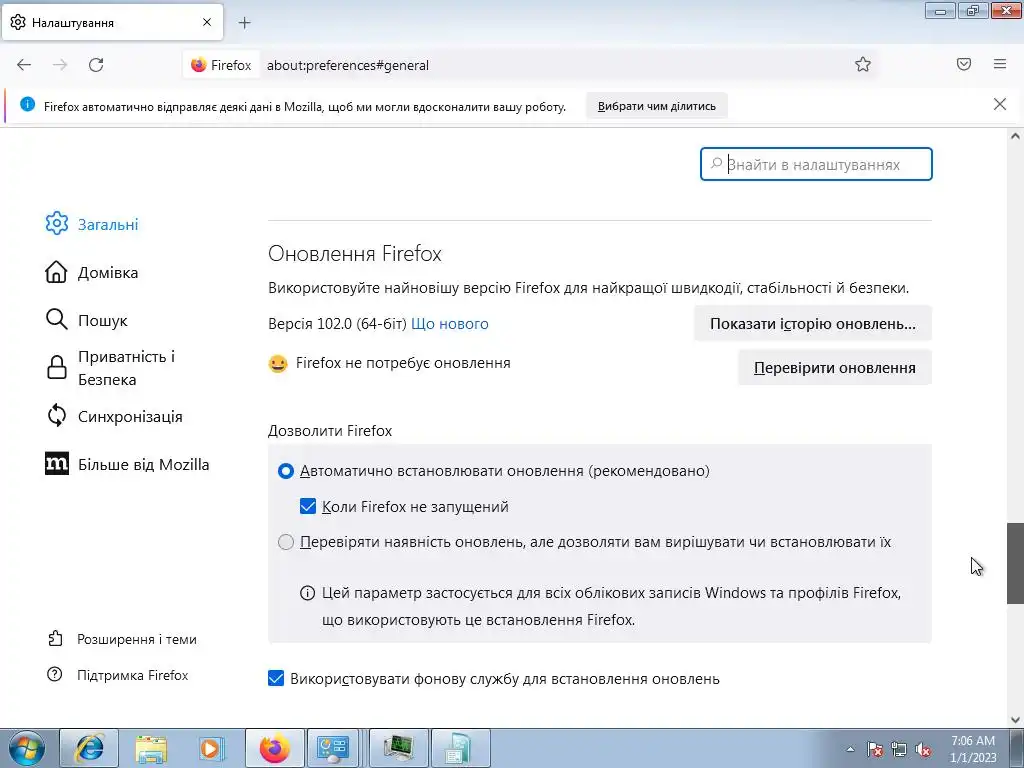Select Автоматично встановлювати оновлення radio

(286, 471)
